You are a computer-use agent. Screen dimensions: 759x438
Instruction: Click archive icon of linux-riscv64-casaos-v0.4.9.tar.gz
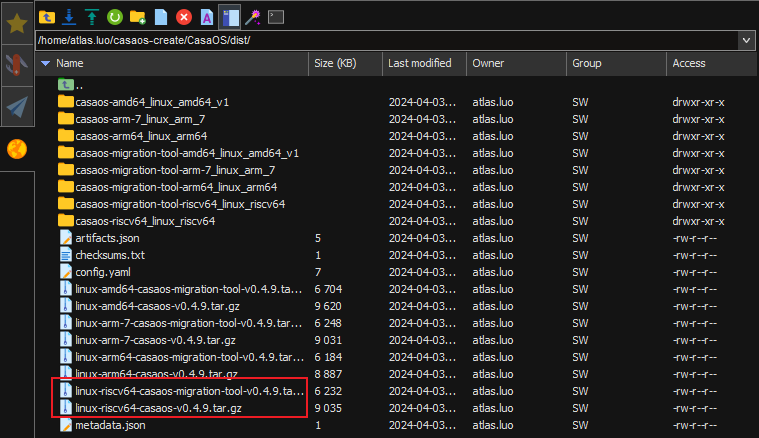coord(65,408)
